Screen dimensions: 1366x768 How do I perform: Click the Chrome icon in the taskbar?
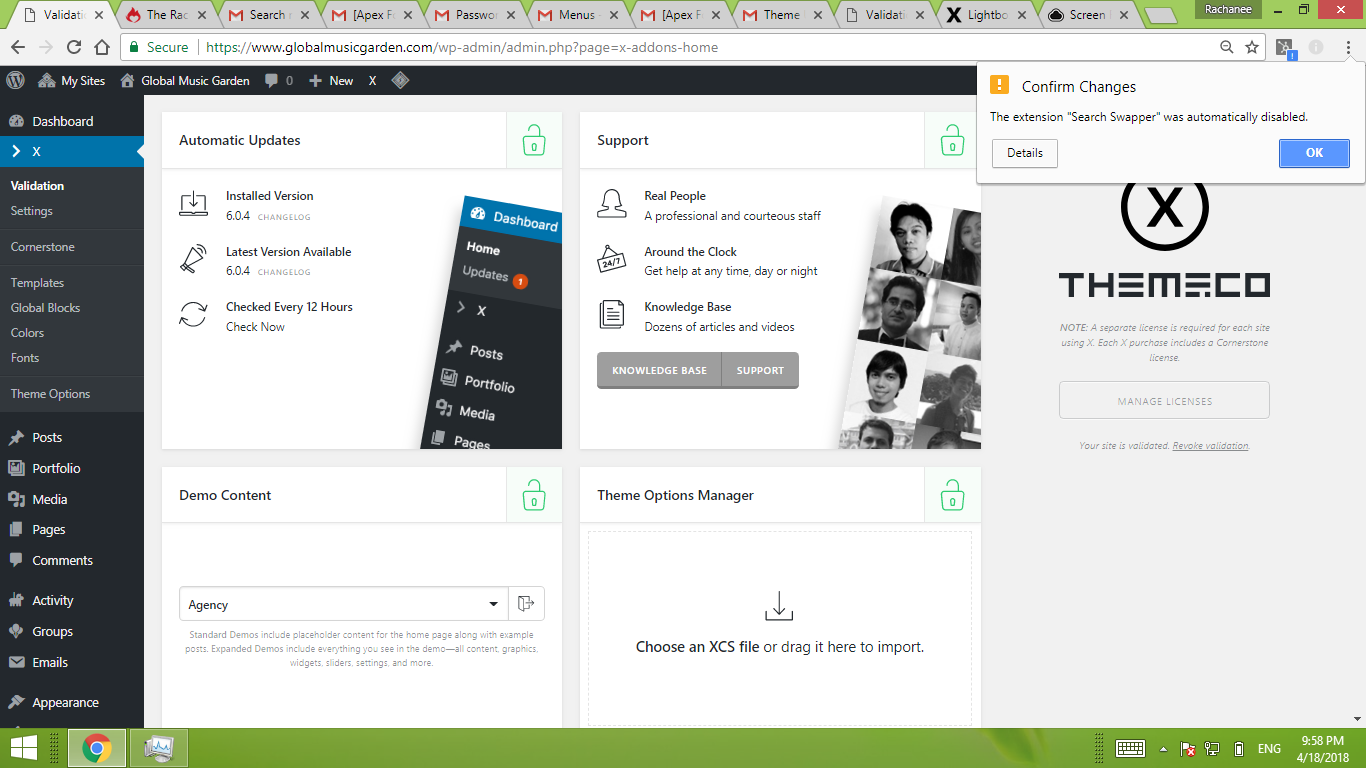click(97, 748)
